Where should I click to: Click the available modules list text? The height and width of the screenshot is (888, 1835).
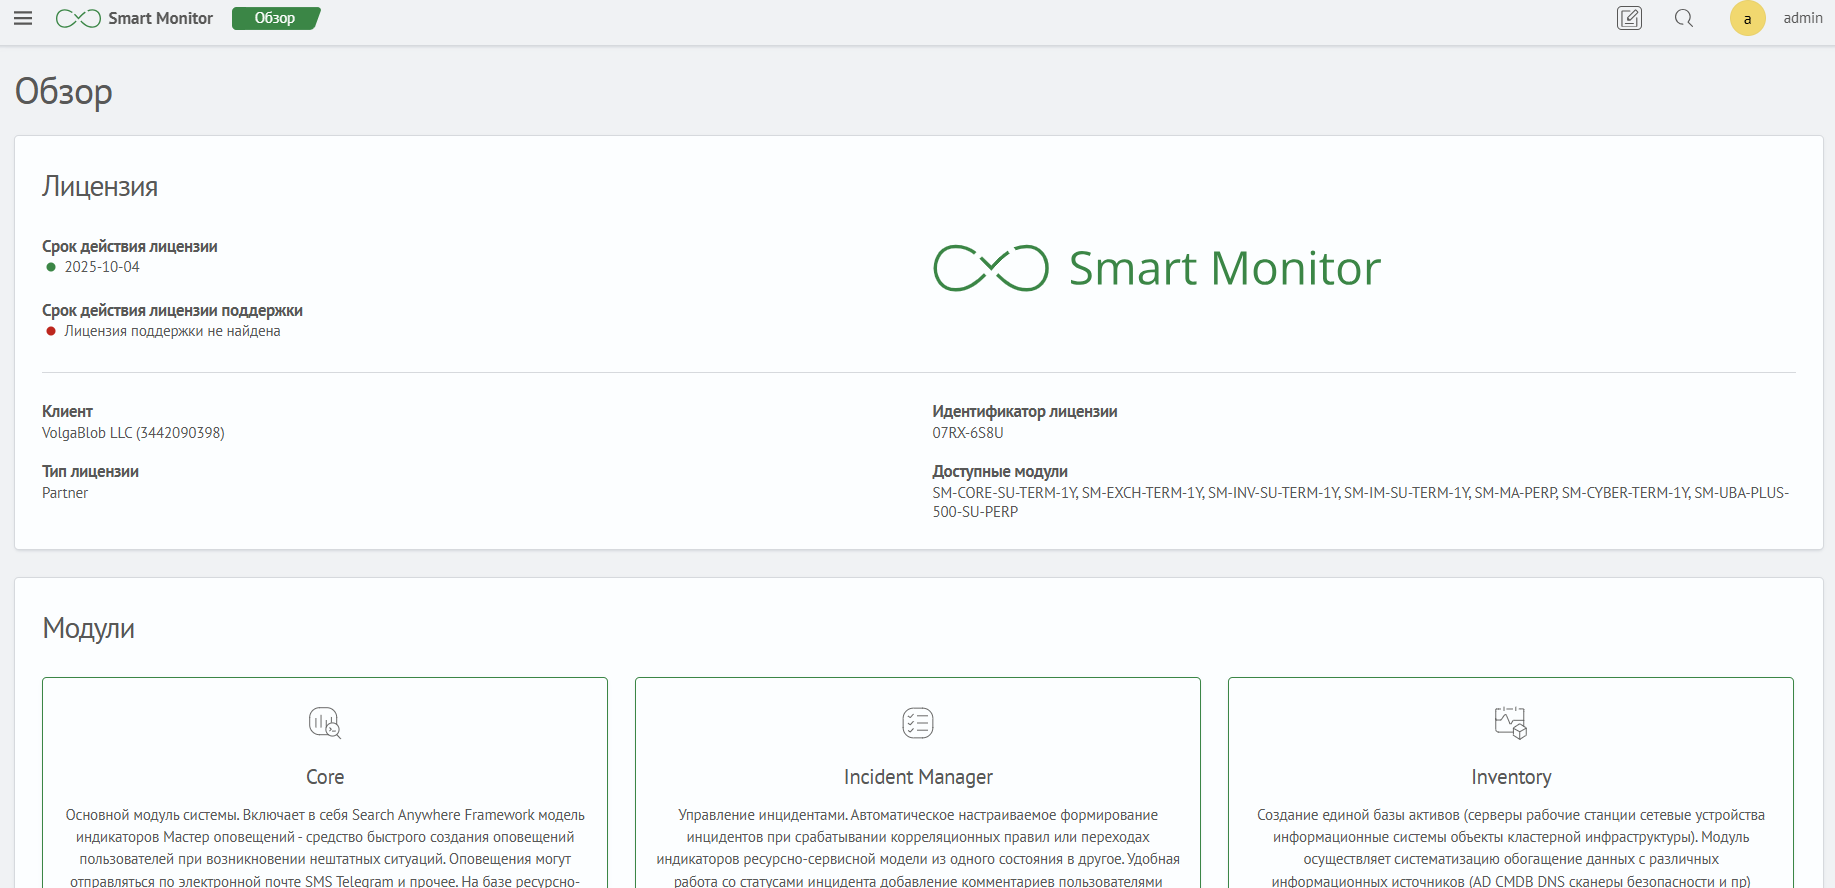point(1361,502)
